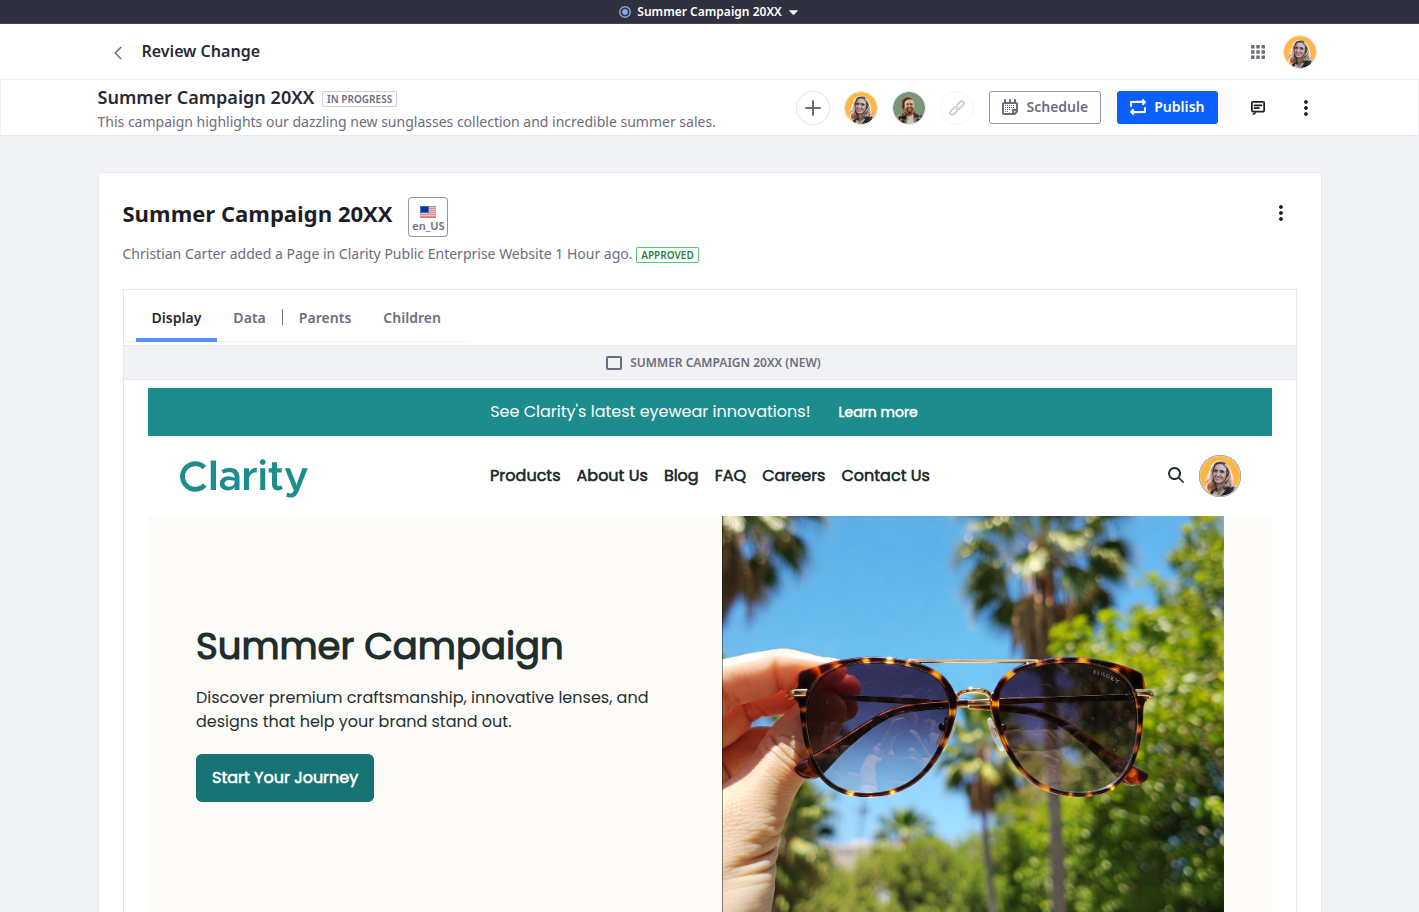This screenshot has width=1419, height=912.
Task: Open the applications grid menu
Action: [x=1258, y=52]
